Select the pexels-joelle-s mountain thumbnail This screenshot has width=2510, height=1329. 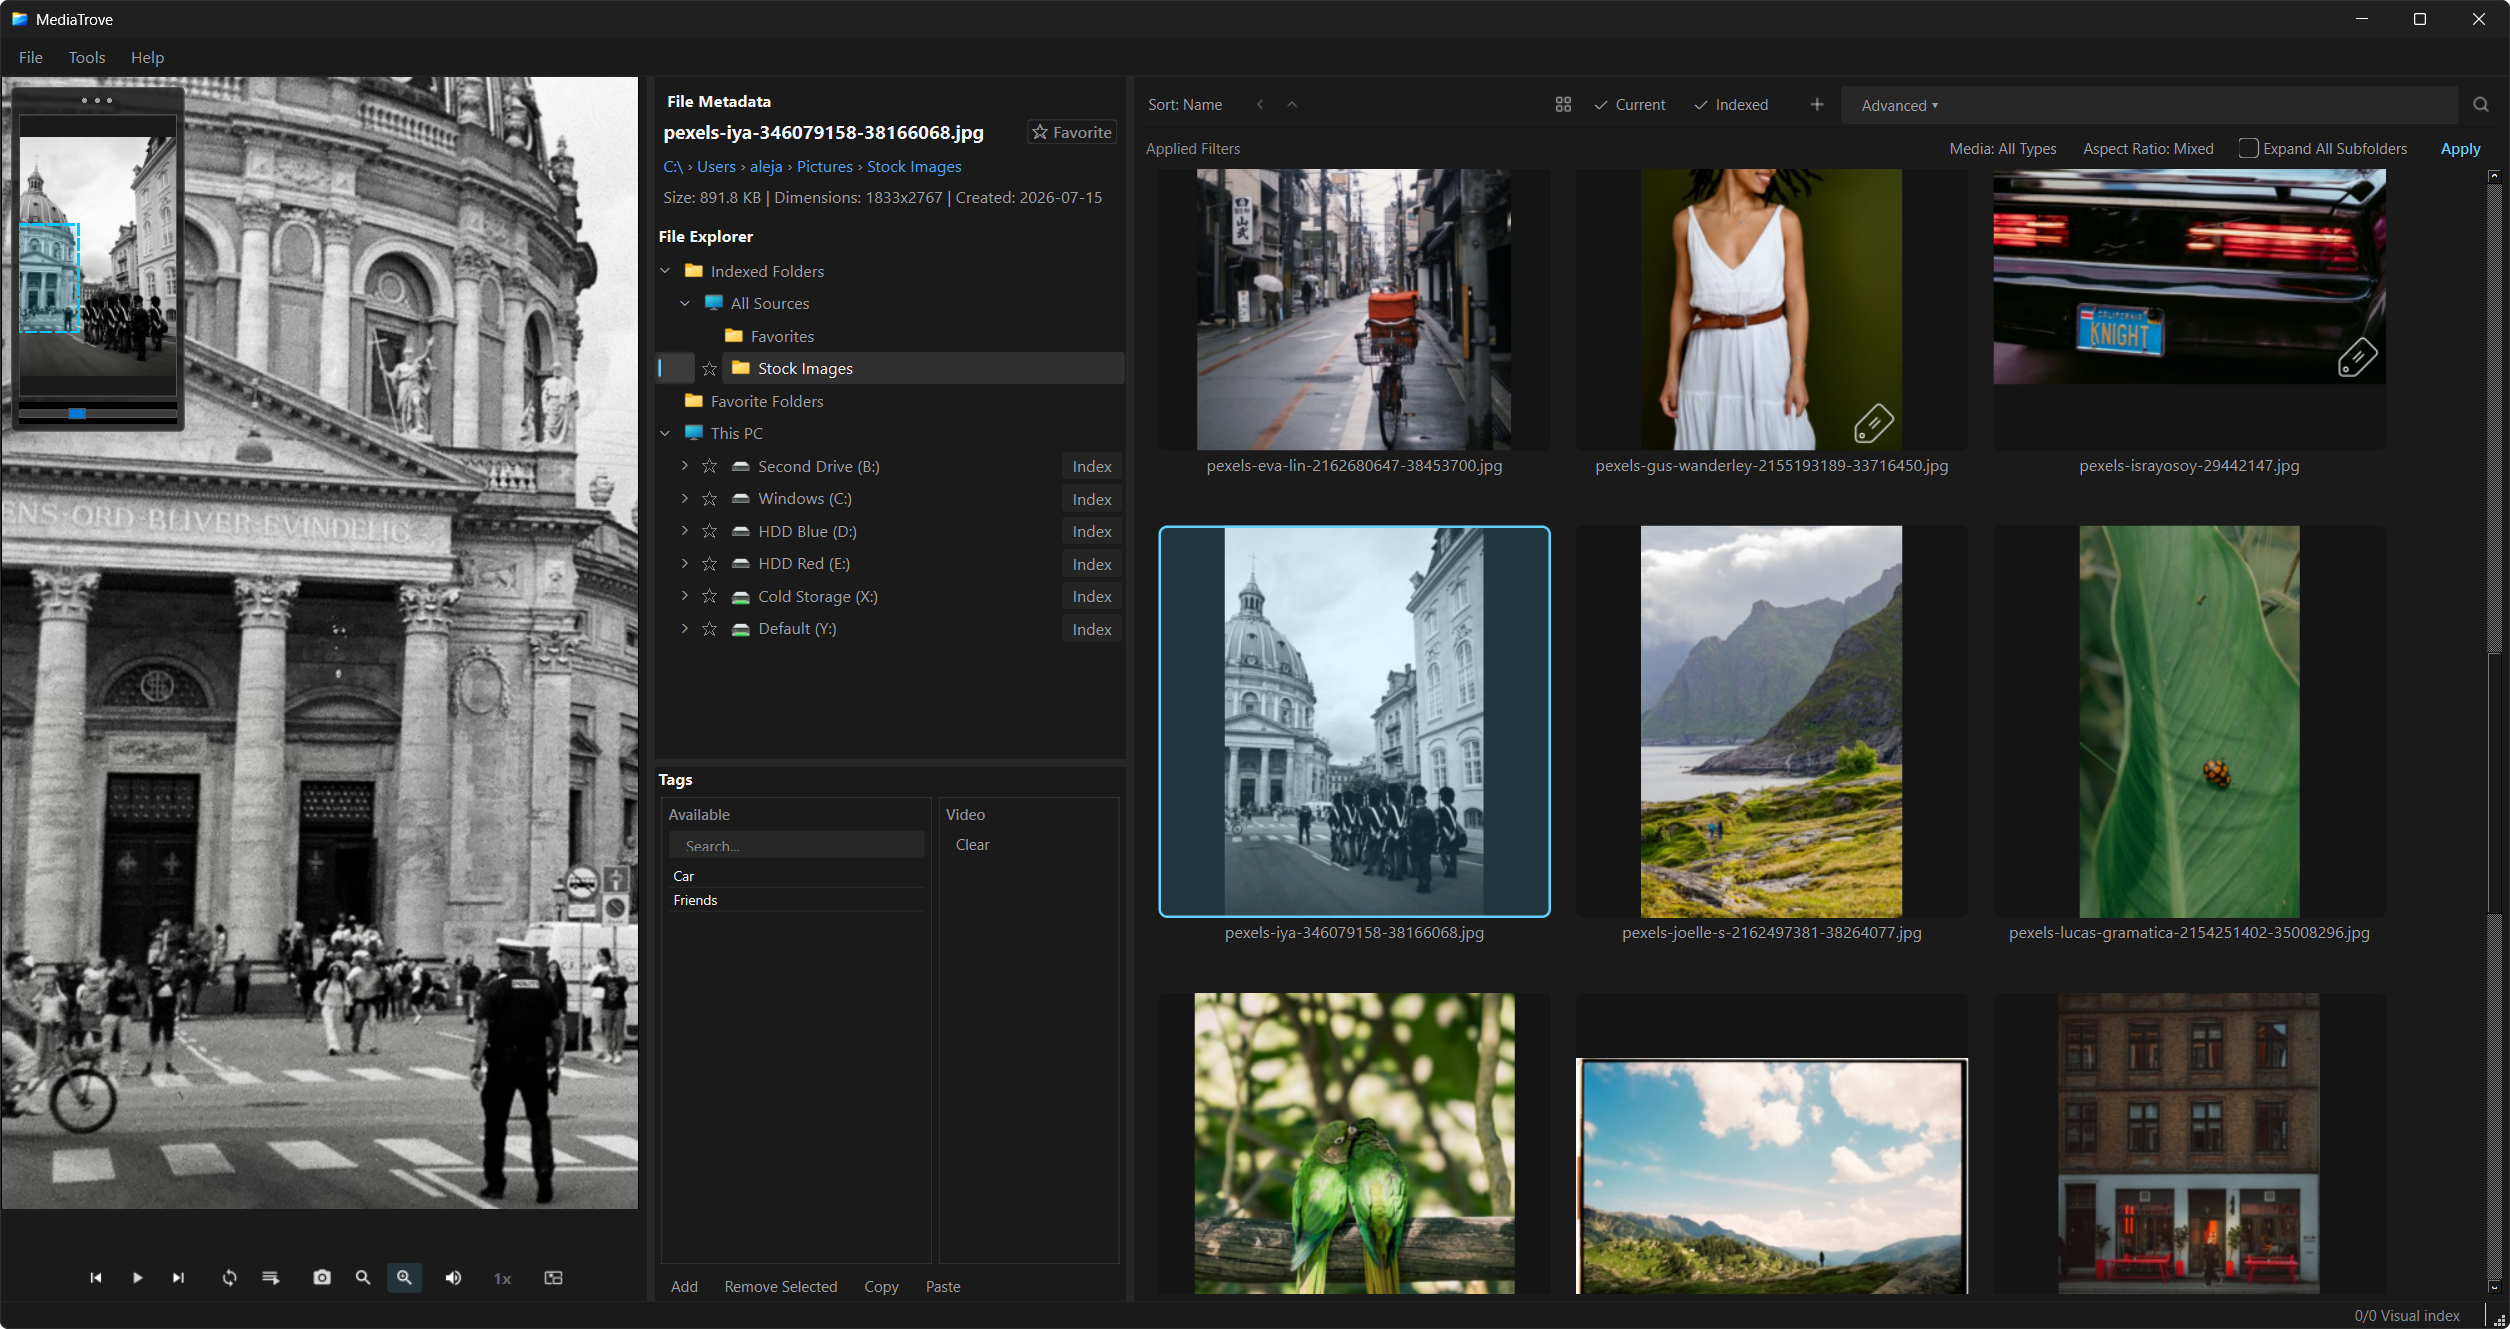(x=1771, y=721)
